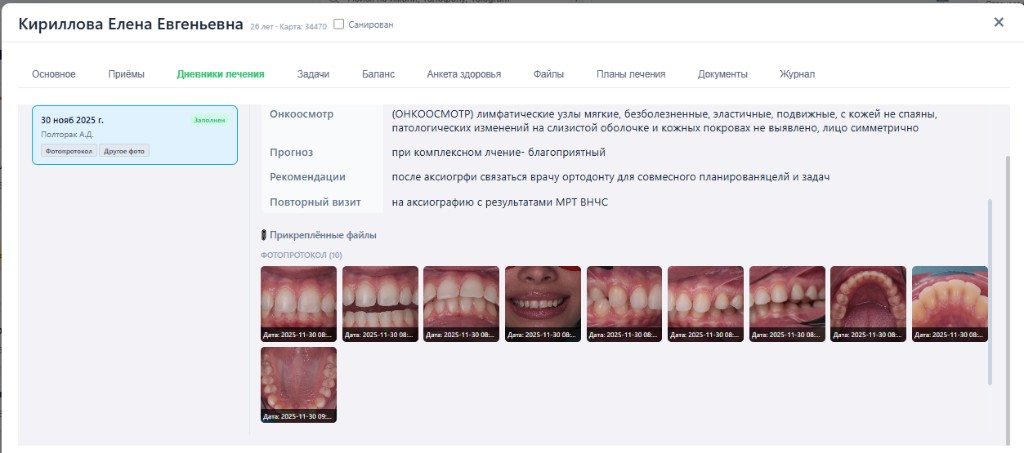This screenshot has width=1024, height=453.
Task: Open the Журнал tab
Action: pos(797,74)
